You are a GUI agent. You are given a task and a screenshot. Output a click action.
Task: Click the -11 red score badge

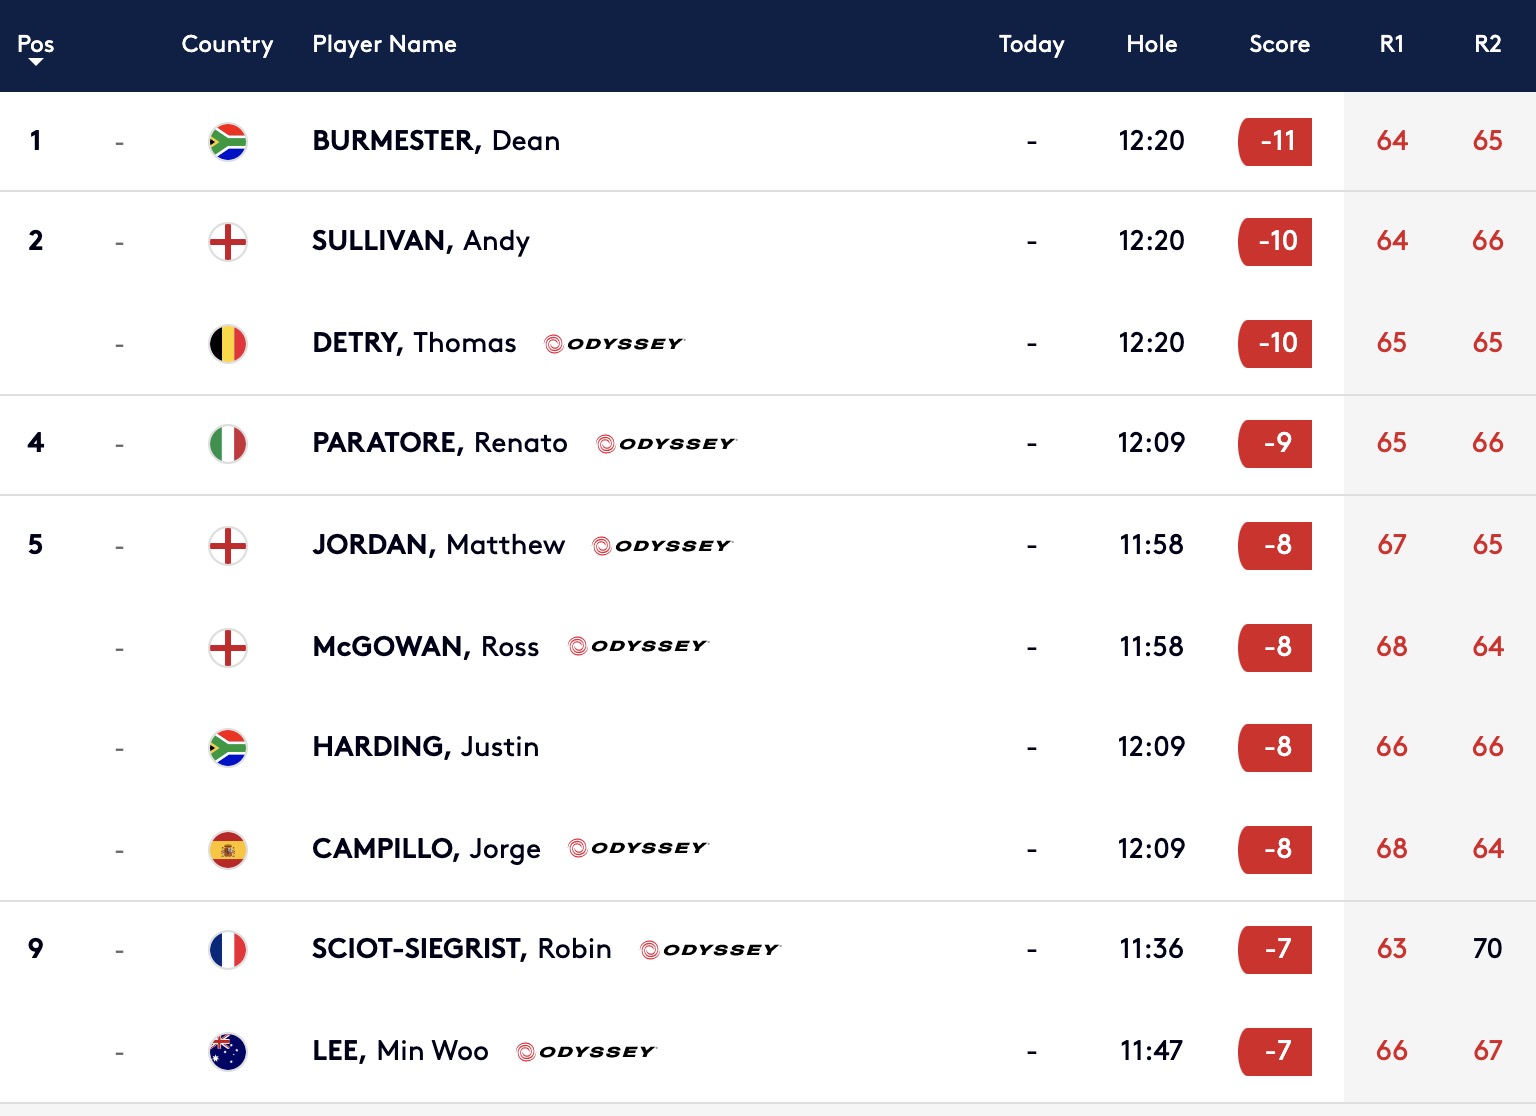[1275, 142]
